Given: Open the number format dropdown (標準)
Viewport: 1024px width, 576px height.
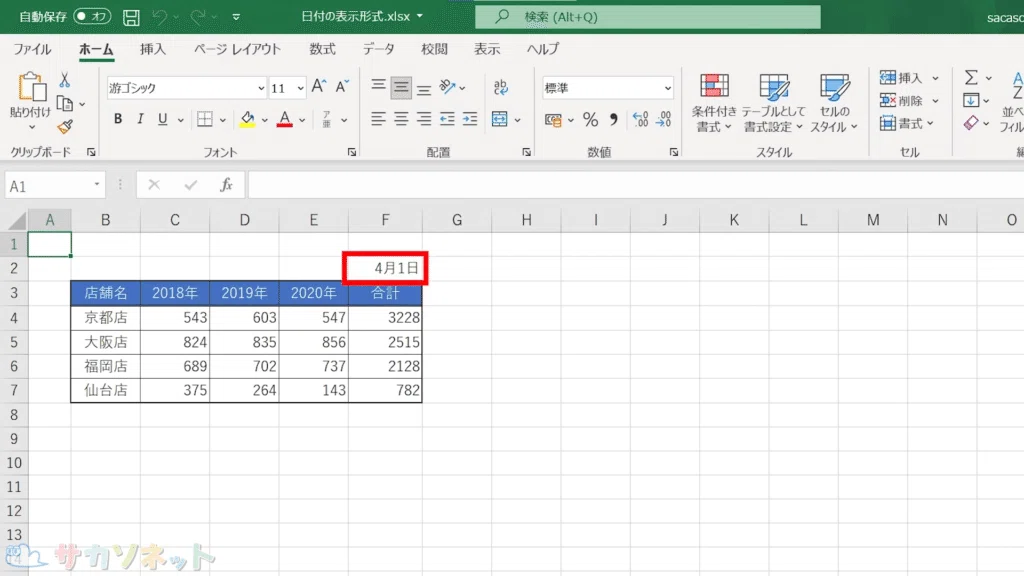Looking at the screenshot, I should tap(667, 88).
